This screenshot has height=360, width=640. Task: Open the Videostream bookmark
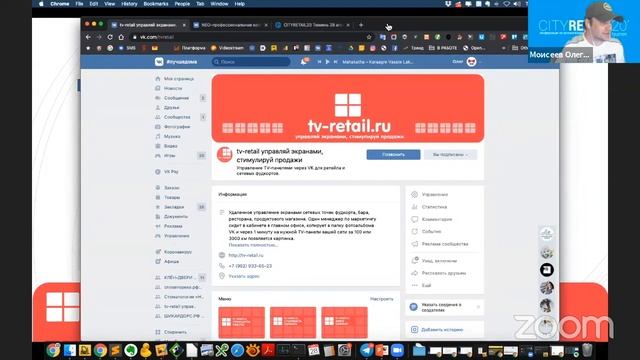coord(227,48)
